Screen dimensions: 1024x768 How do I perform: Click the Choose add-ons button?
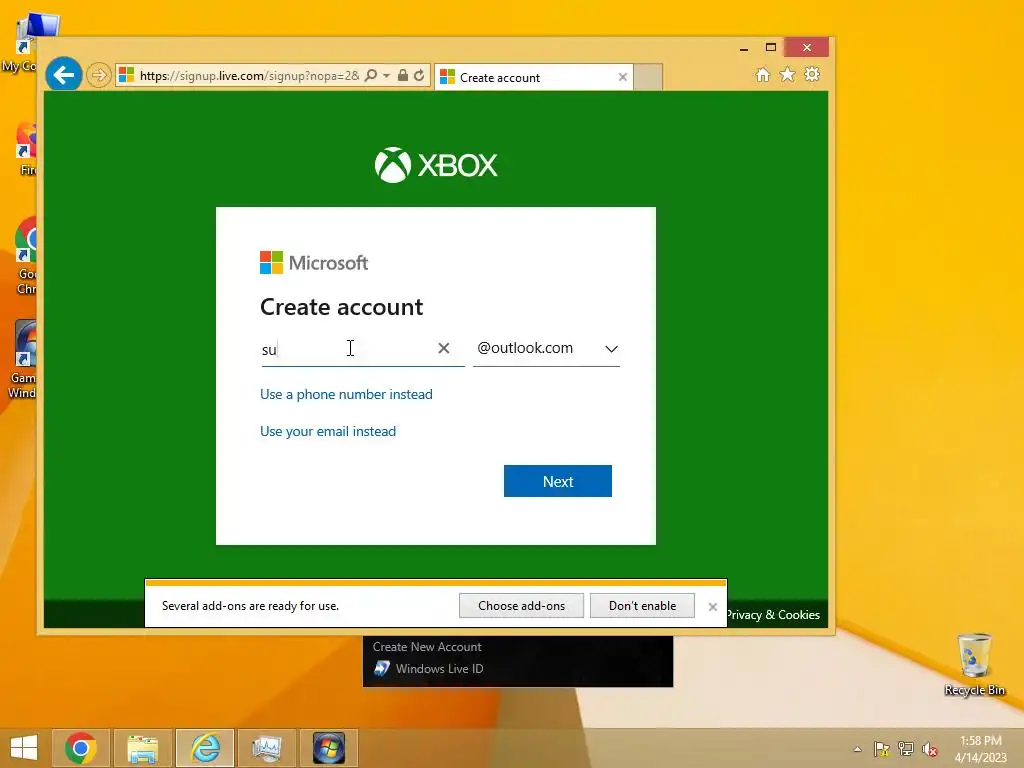(521, 605)
